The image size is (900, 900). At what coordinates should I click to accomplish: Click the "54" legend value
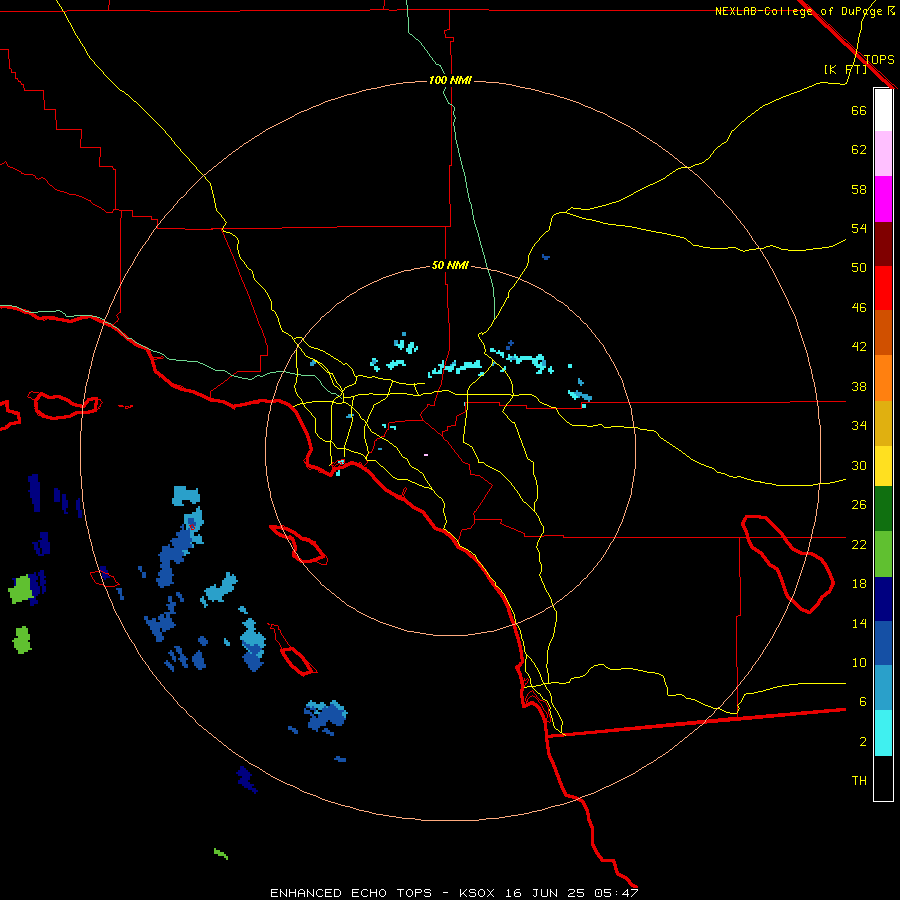click(859, 228)
